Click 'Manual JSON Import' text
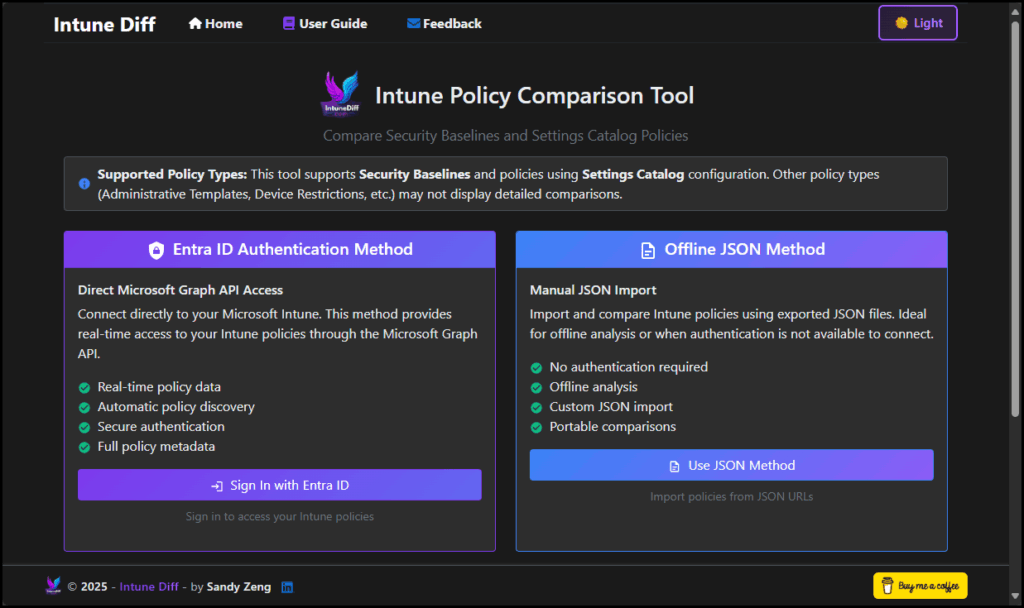 tap(593, 290)
